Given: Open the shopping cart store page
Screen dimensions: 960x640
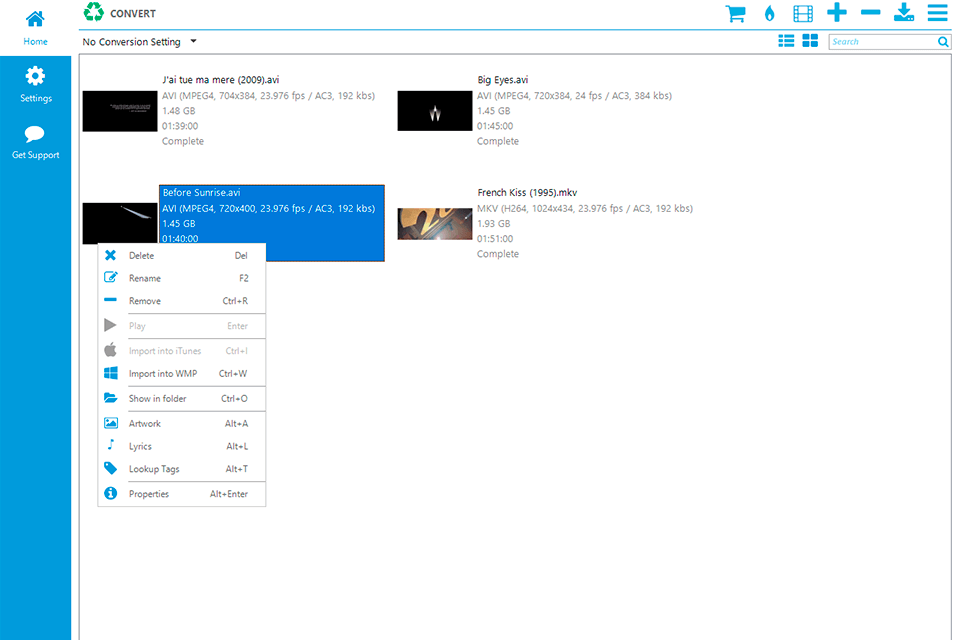Looking at the screenshot, I should click(x=736, y=14).
